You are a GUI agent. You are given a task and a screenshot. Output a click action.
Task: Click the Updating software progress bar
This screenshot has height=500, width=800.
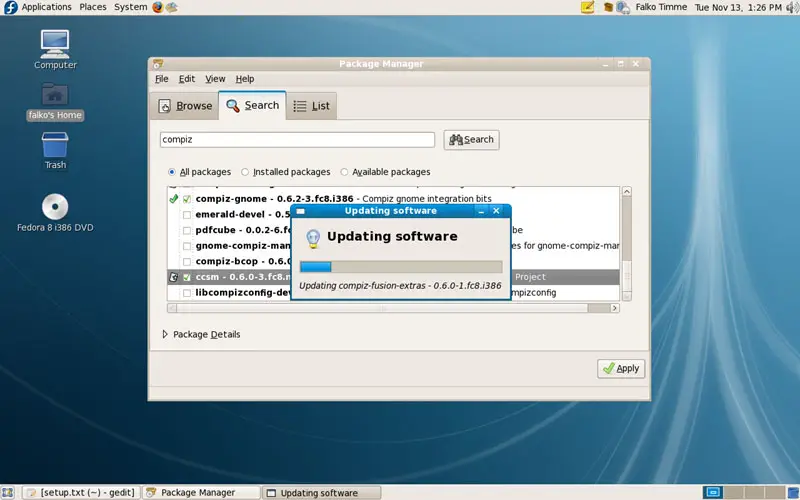[401, 267]
